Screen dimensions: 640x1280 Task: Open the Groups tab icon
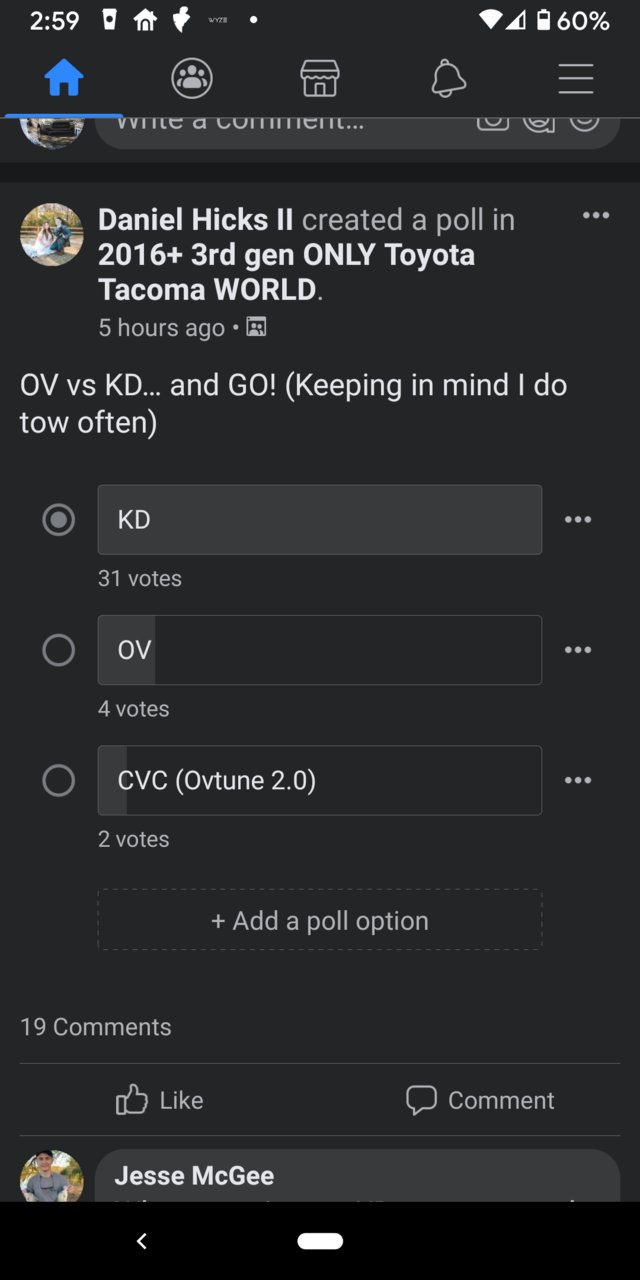(x=192, y=78)
